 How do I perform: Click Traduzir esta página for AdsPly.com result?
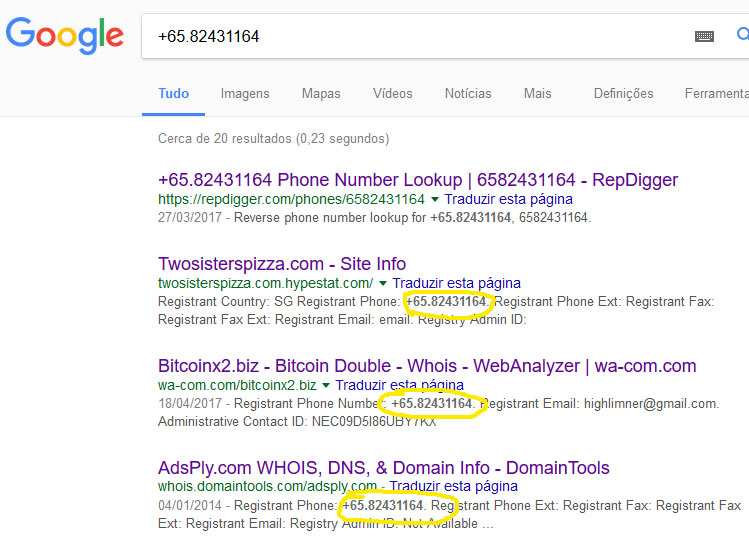tap(453, 486)
